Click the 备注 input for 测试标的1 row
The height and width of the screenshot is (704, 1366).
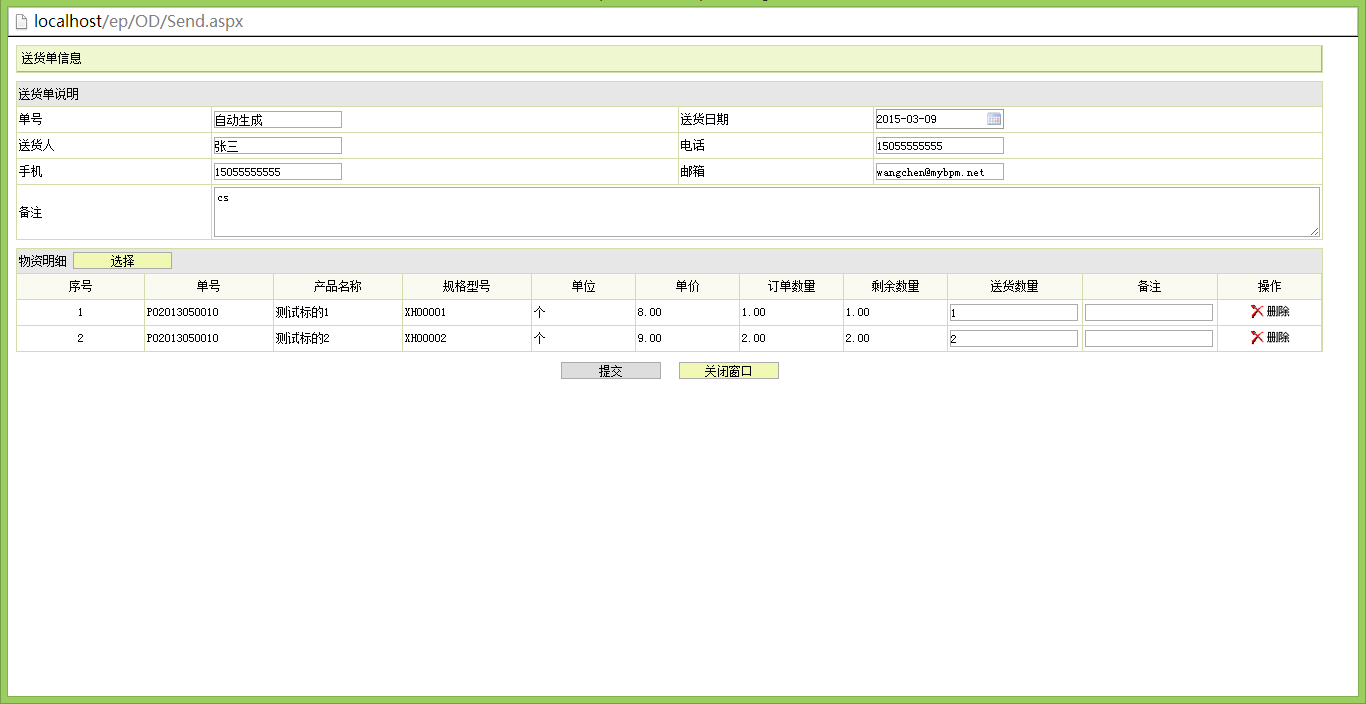pos(1148,313)
